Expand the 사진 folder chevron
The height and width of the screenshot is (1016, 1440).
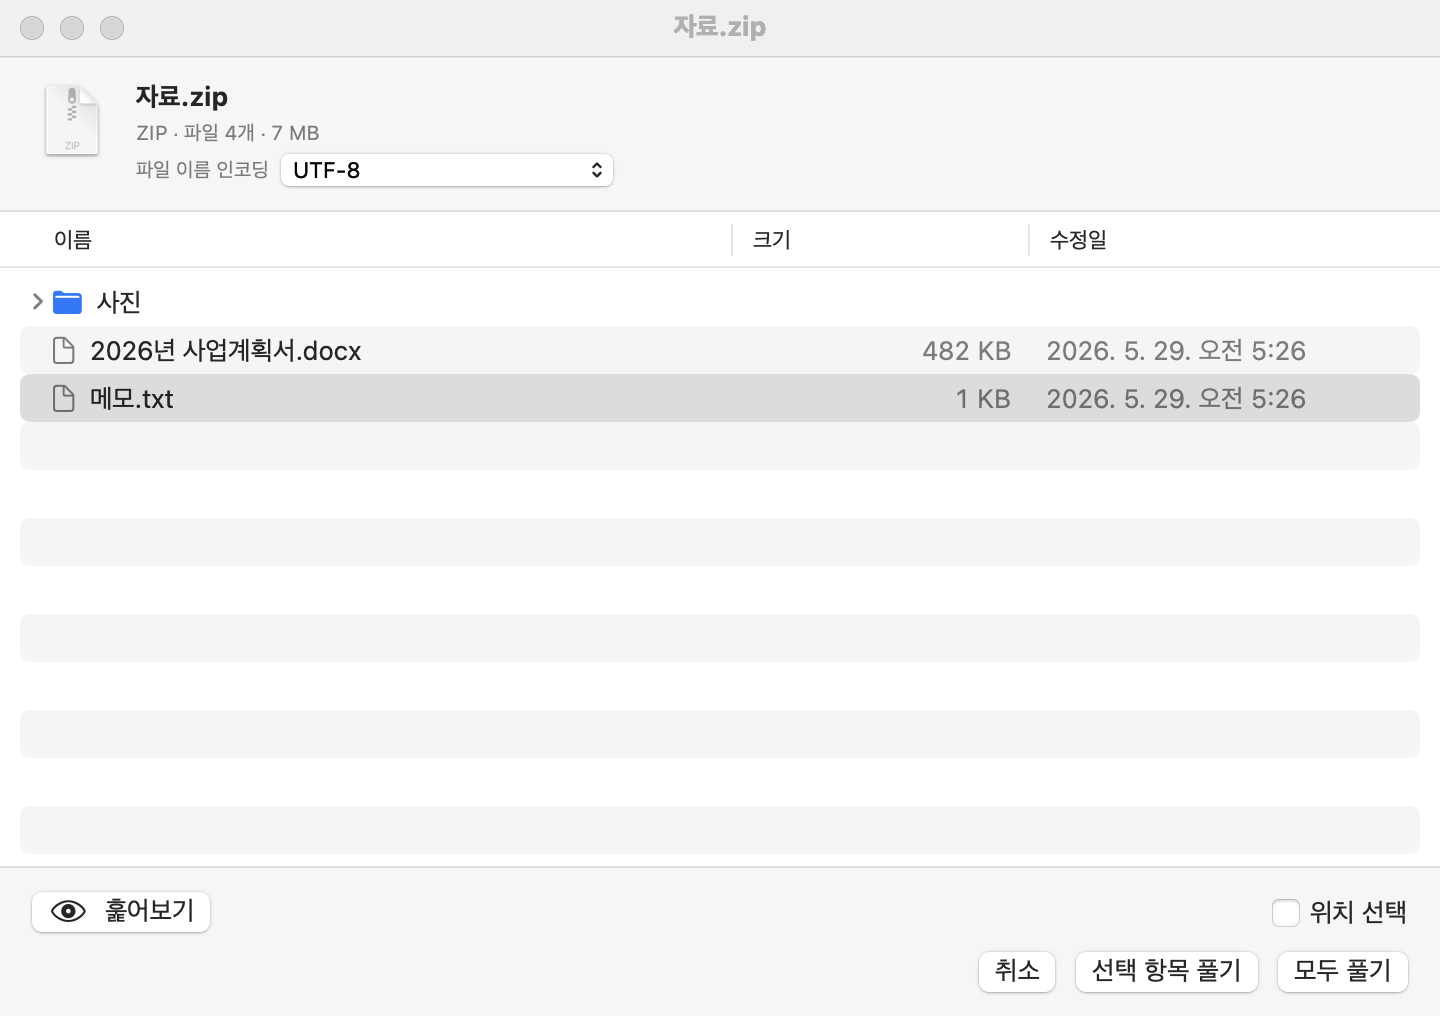click(x=37, y=301)
